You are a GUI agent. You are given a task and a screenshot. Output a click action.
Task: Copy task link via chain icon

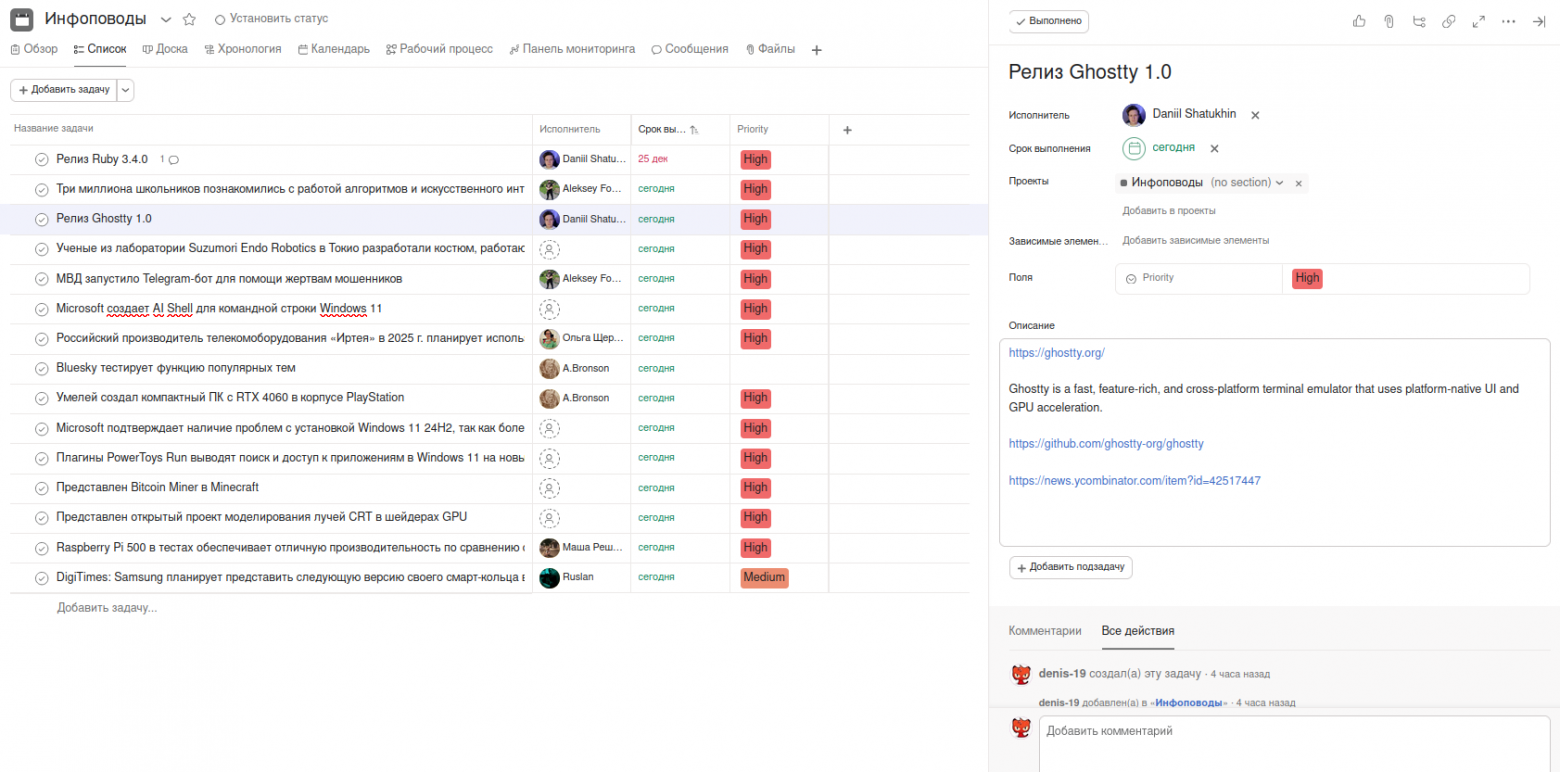[x=1448, y=21]
